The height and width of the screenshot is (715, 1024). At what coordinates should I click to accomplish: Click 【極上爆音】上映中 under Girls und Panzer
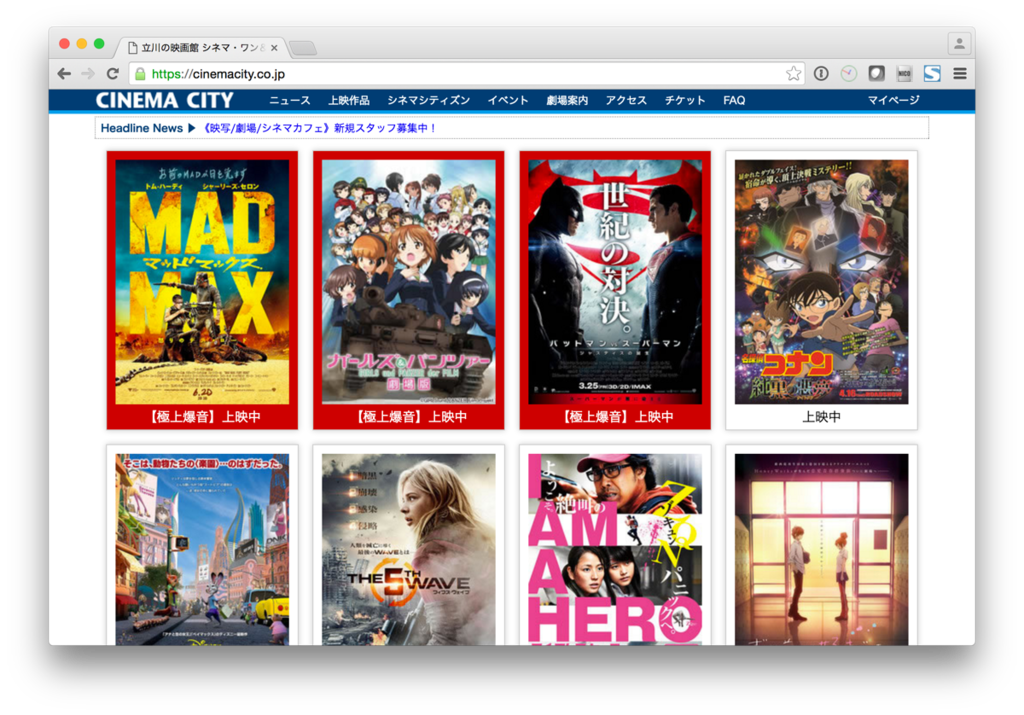click(409, 417)
